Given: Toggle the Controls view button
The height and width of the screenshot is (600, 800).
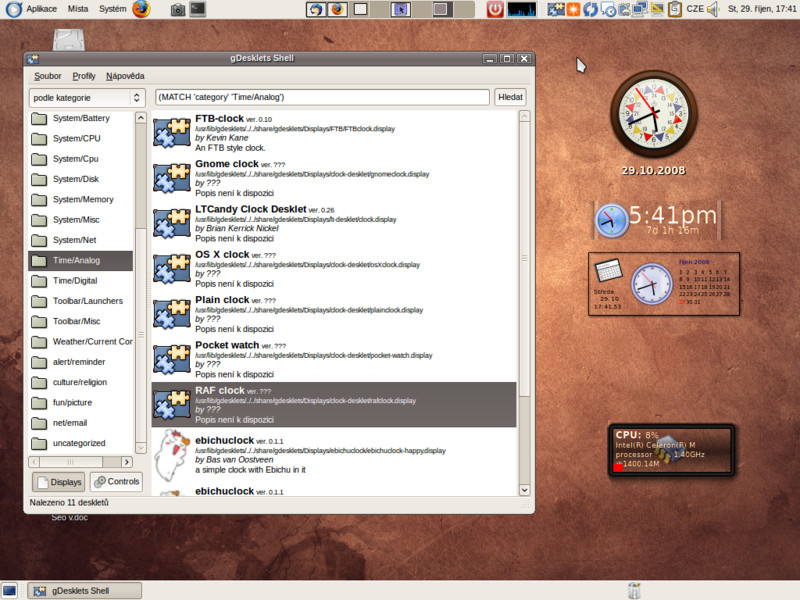Looking at the screenshot, I should (116, 482).
